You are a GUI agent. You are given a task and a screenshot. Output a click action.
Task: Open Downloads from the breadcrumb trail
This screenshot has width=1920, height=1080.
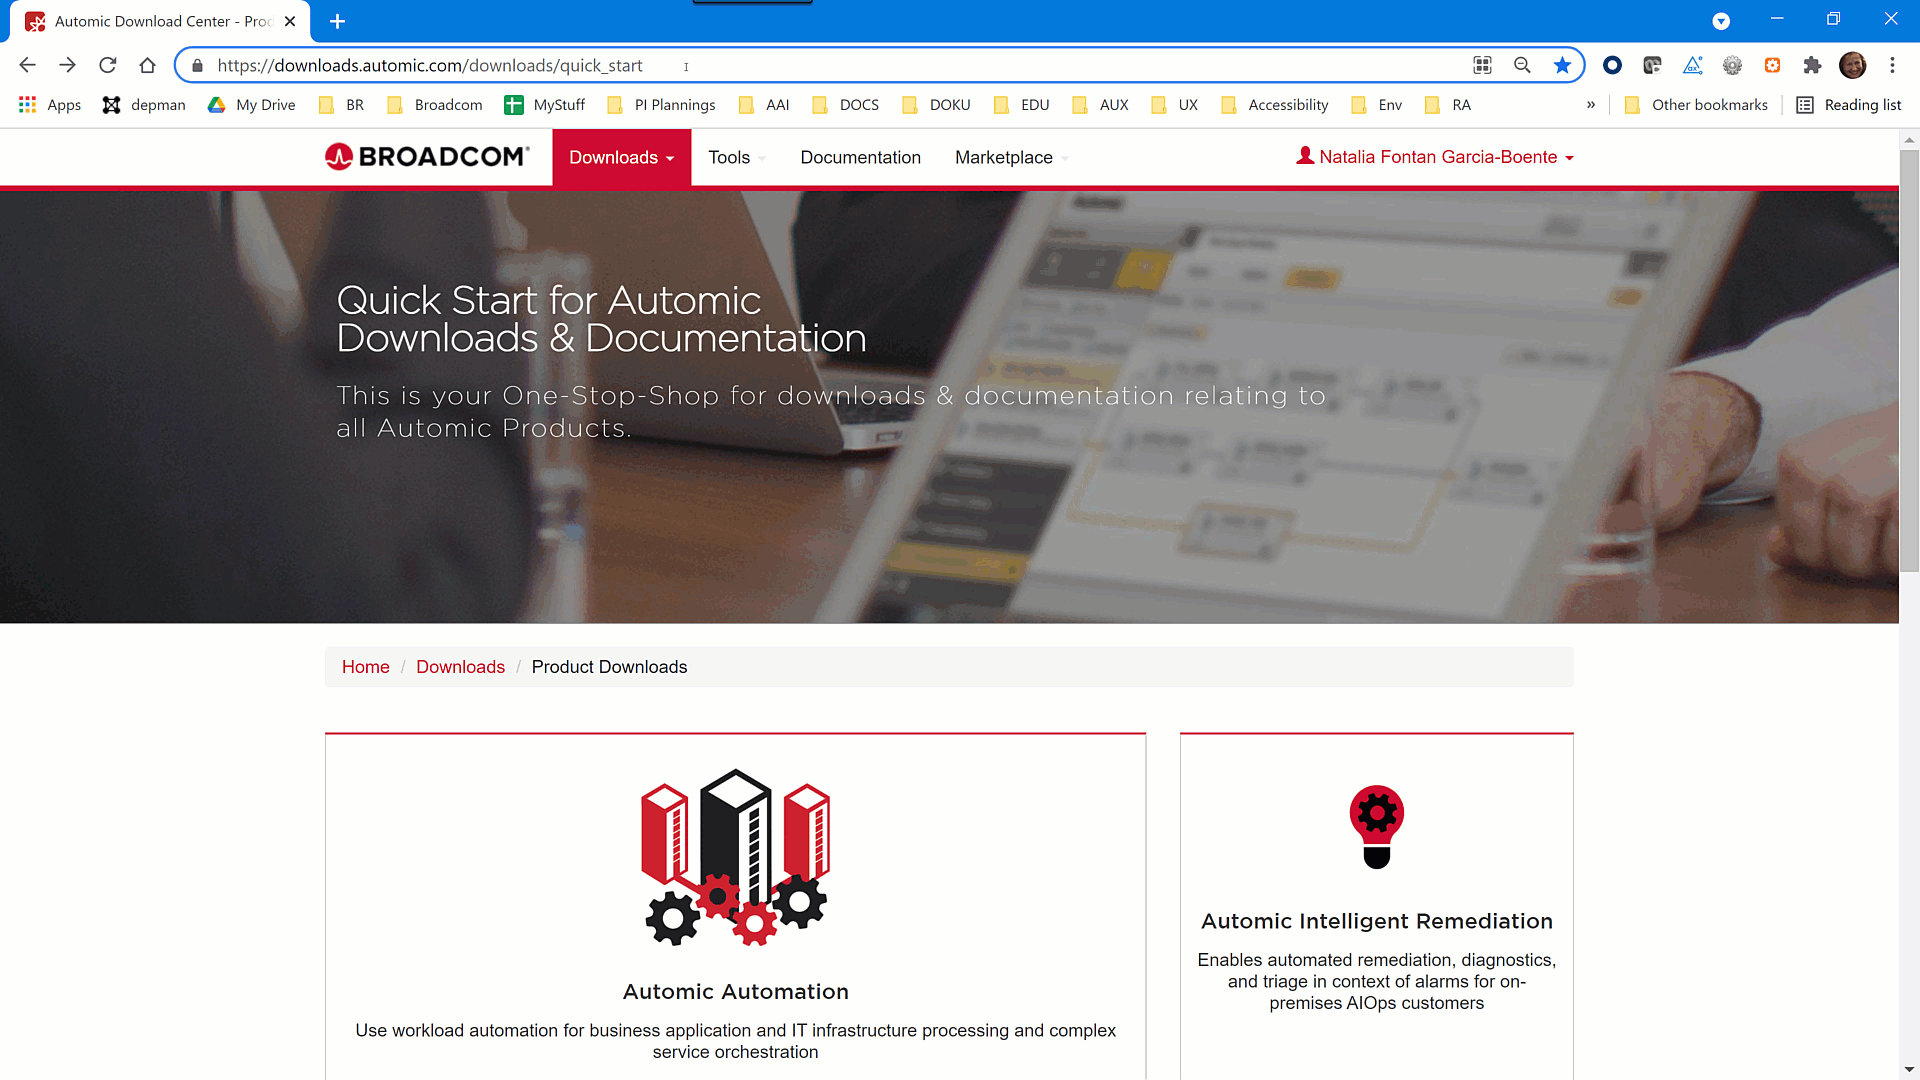pos(460,667)
